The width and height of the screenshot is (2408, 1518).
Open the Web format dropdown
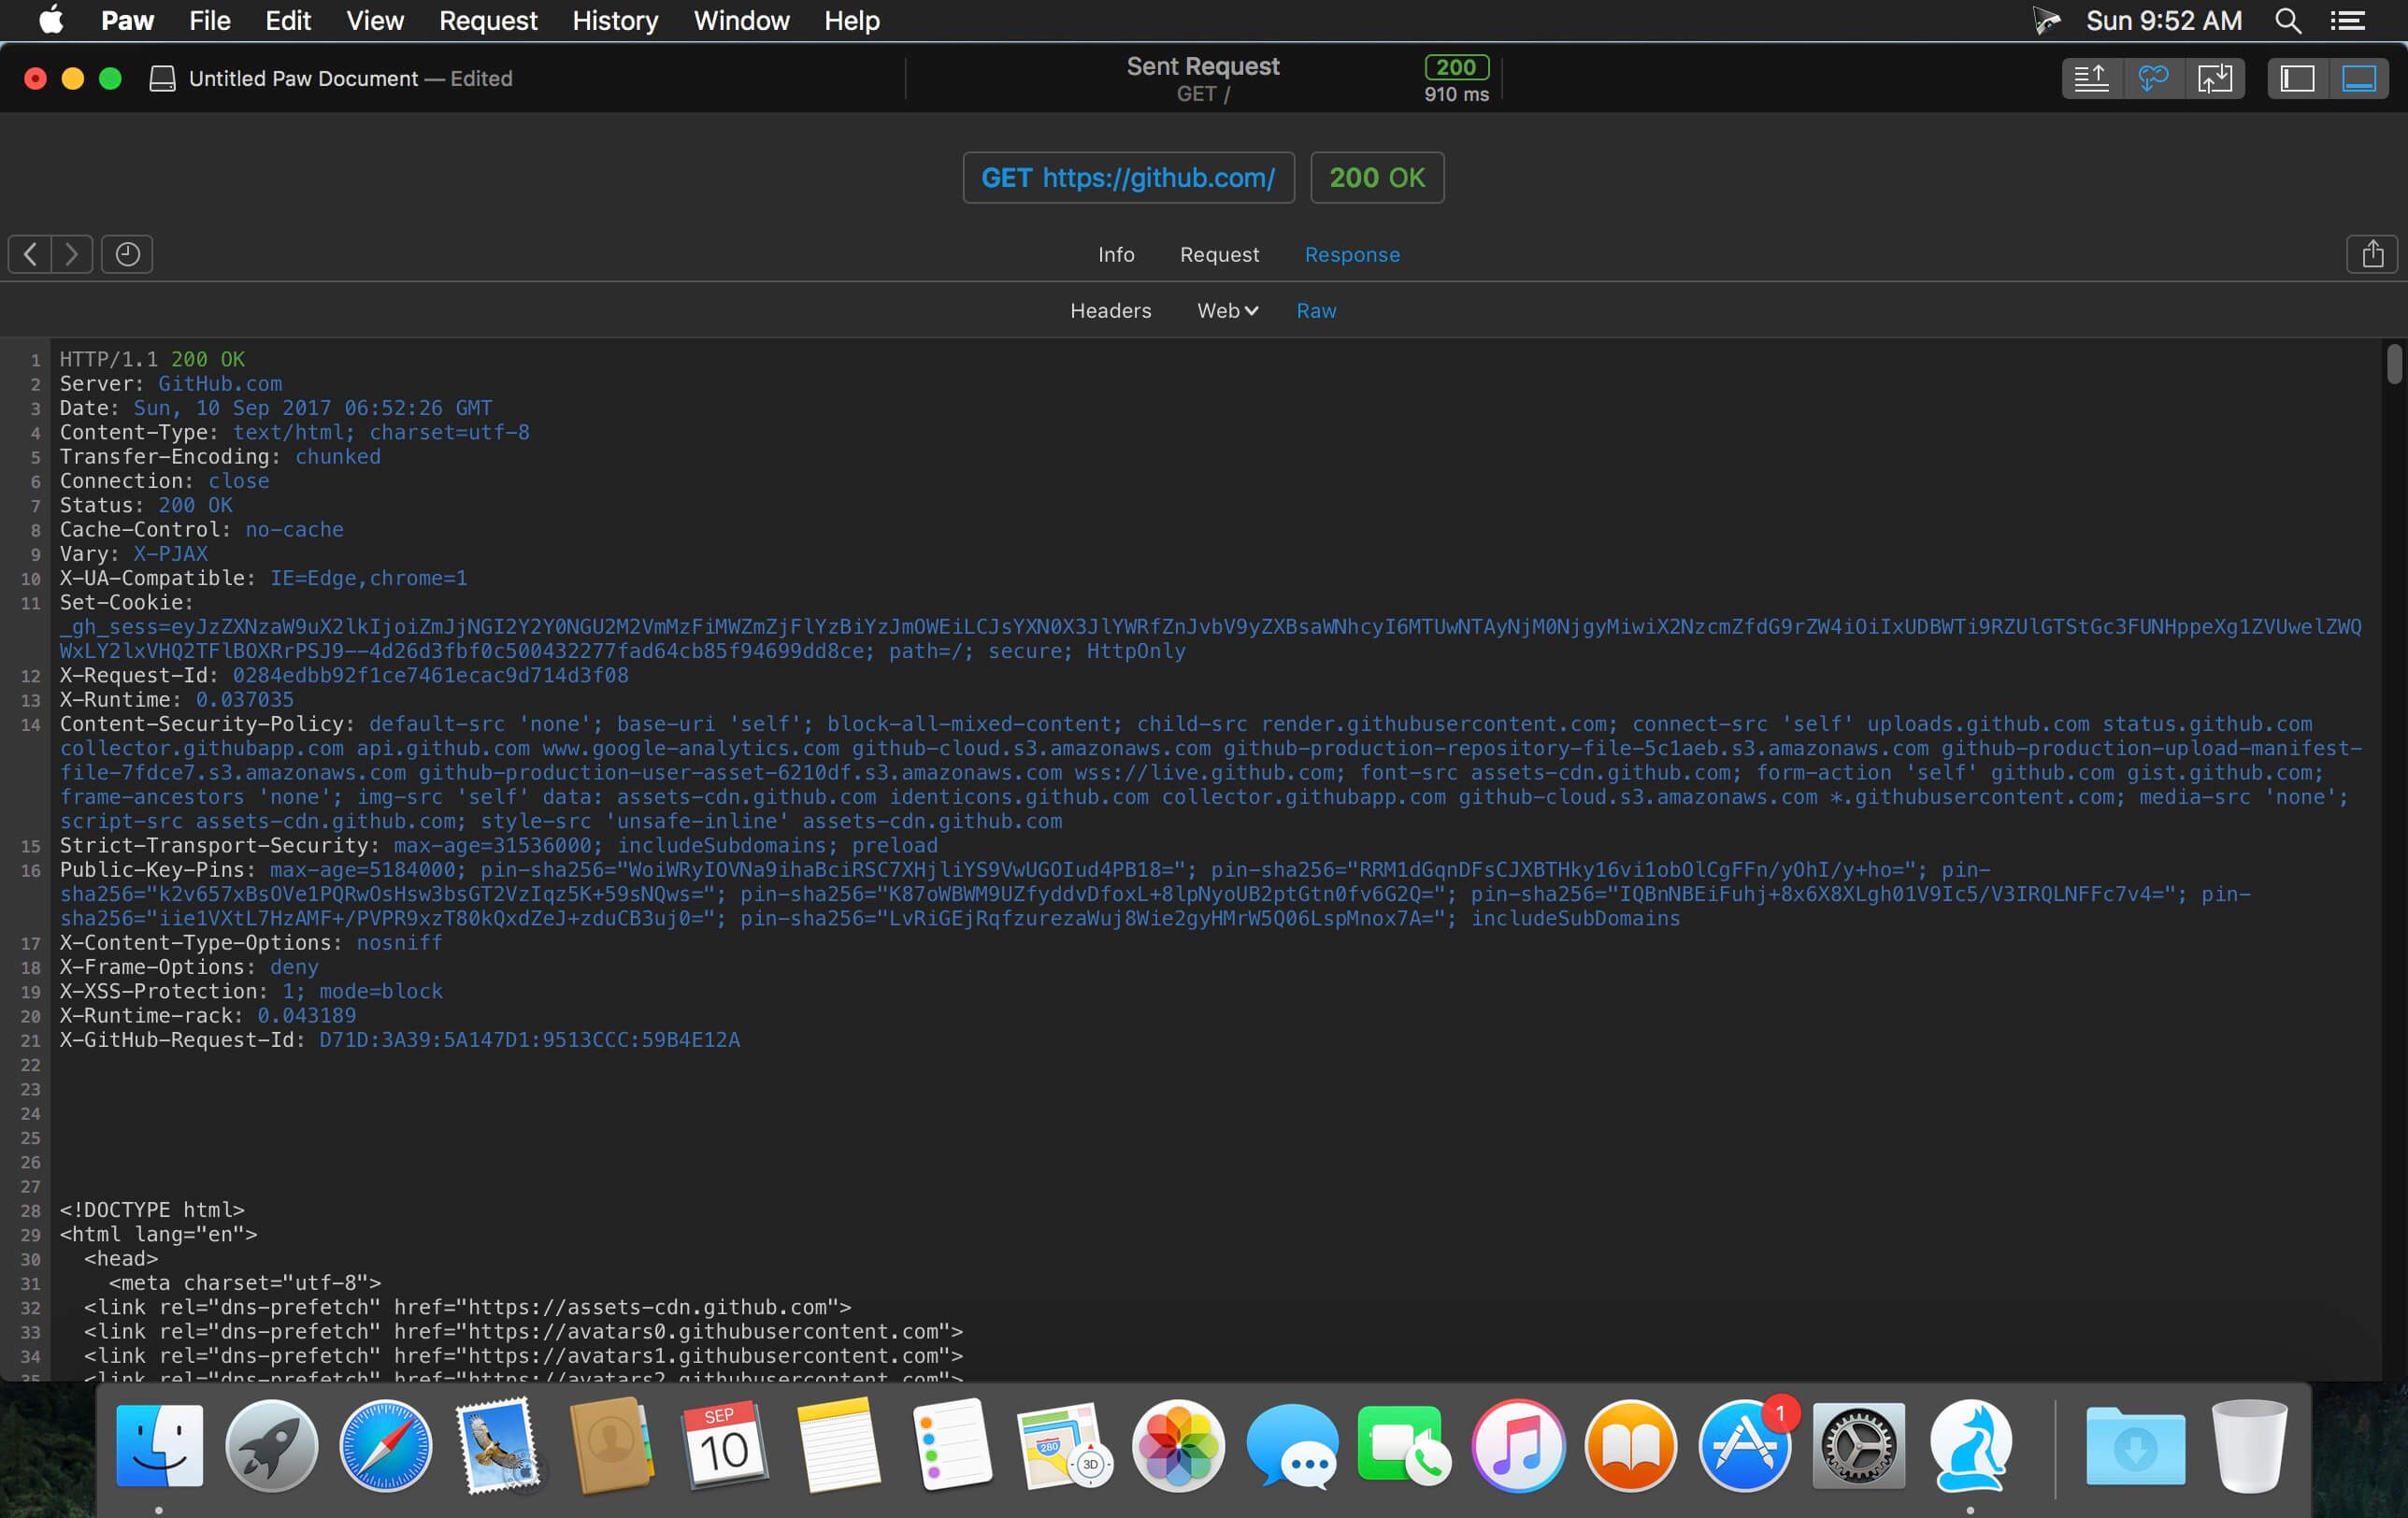[x=1227, y=311]
